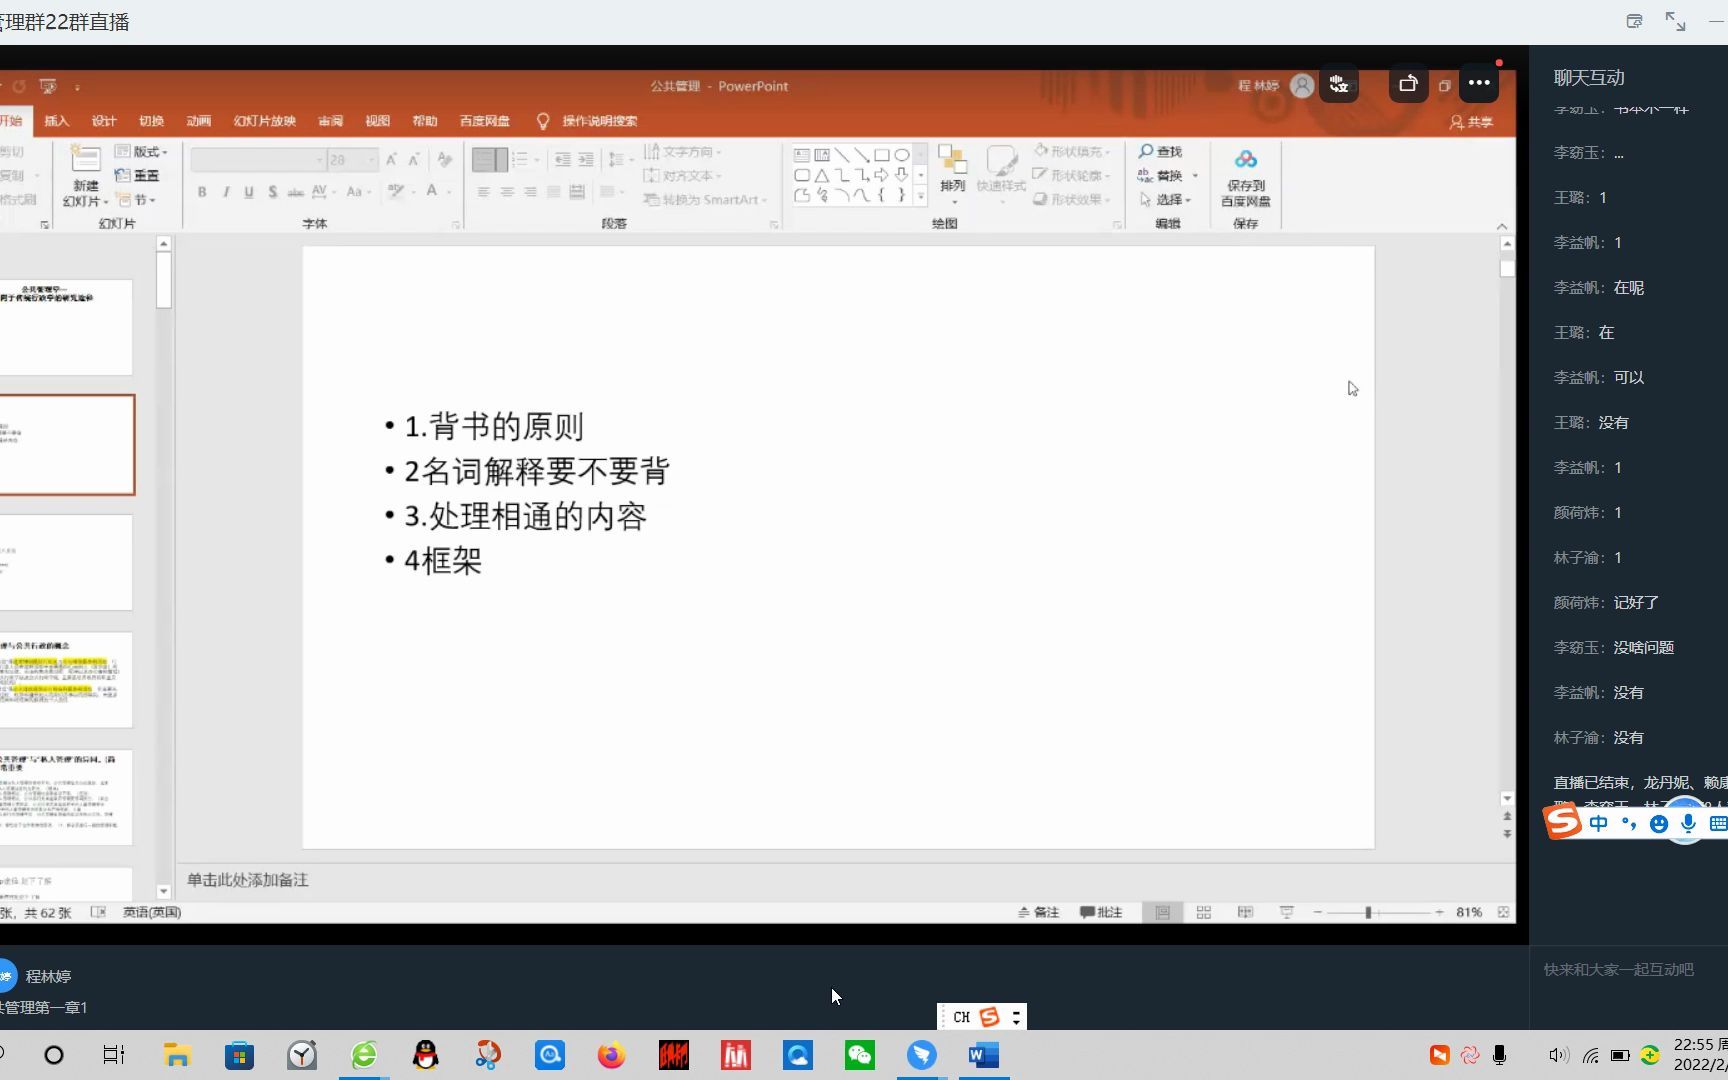Screen dimensions: 1728x1080
Task: Switch to Slide Sorter view icon
Action: coord(1204,912)
